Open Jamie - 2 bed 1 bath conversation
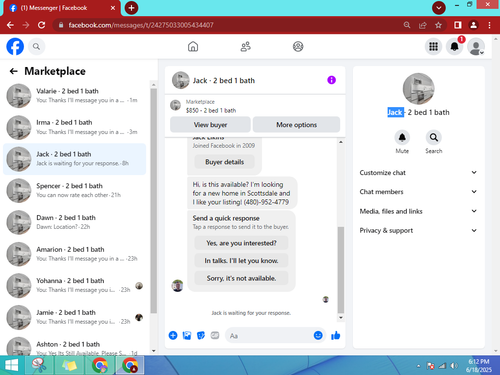The width and height of the screenshot is (500, 375). [75, 317]
